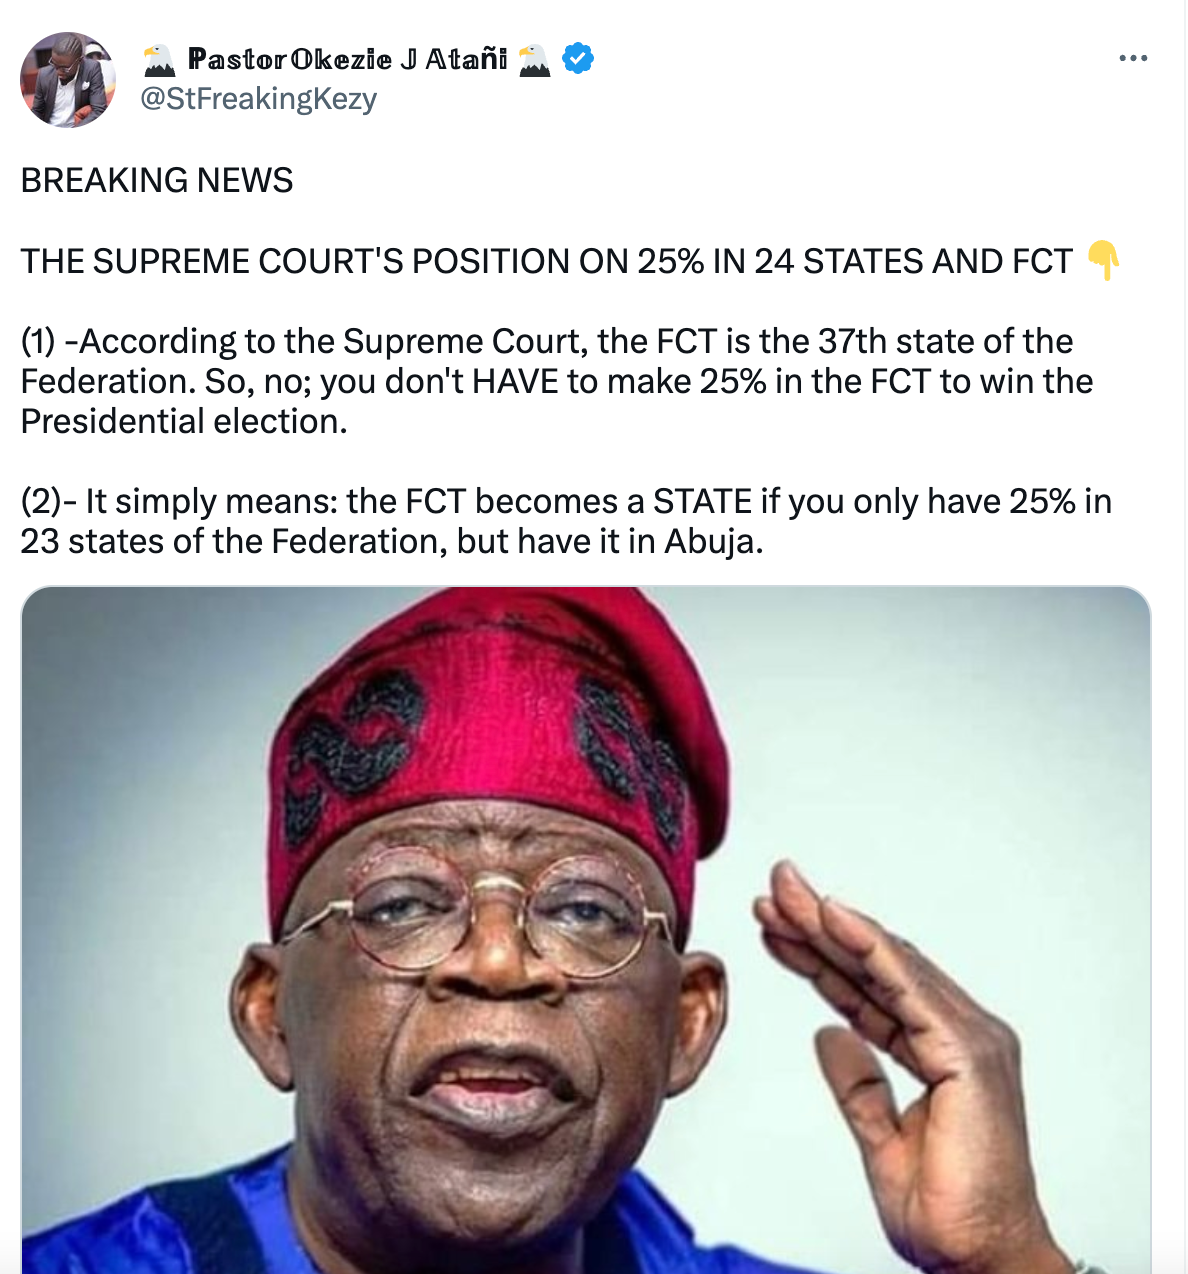Viewport: 1188px width, 1274px height.
Task: Click the display name Pastor Okezie J Atañi
Action: 350,58
